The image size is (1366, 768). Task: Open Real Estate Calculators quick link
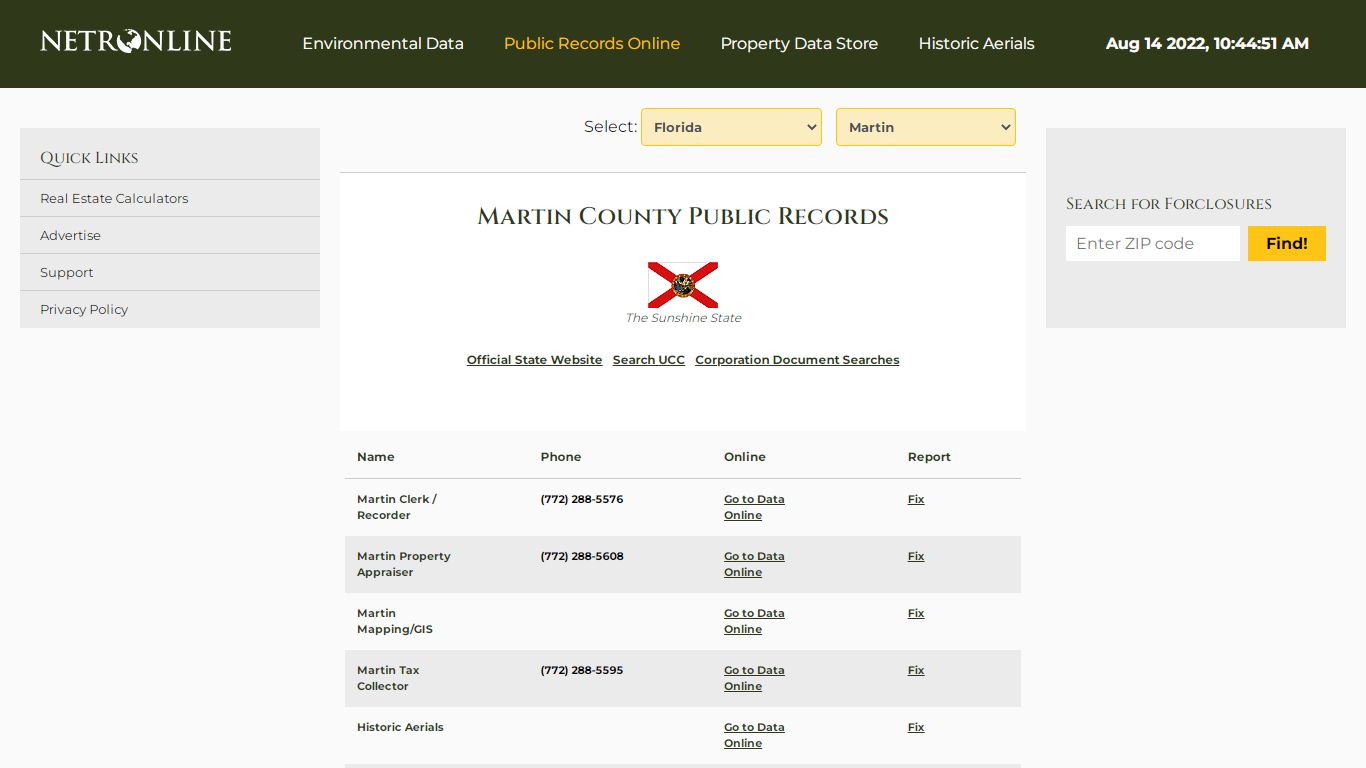point(114,198)
